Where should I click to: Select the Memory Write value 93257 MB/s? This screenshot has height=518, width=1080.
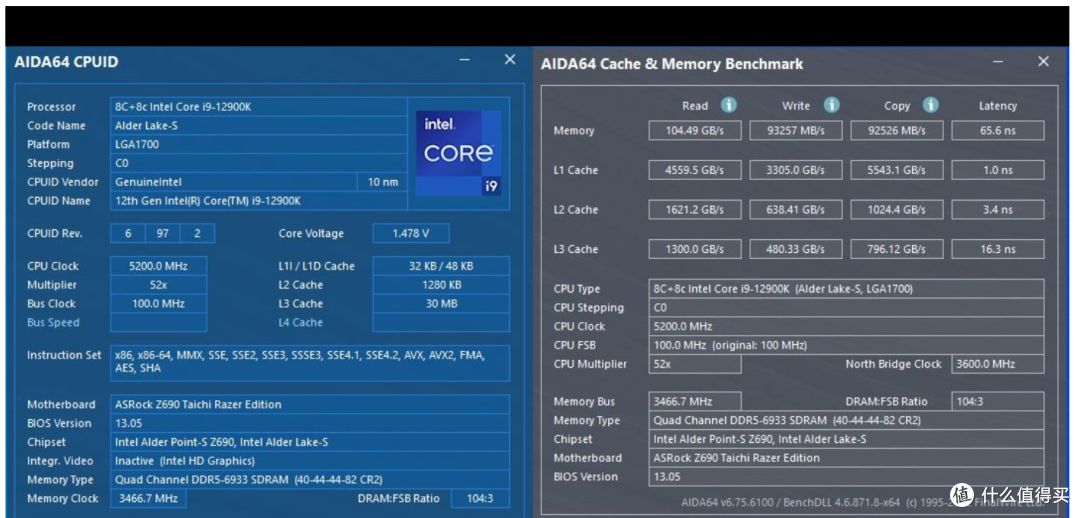pos(796,131)
